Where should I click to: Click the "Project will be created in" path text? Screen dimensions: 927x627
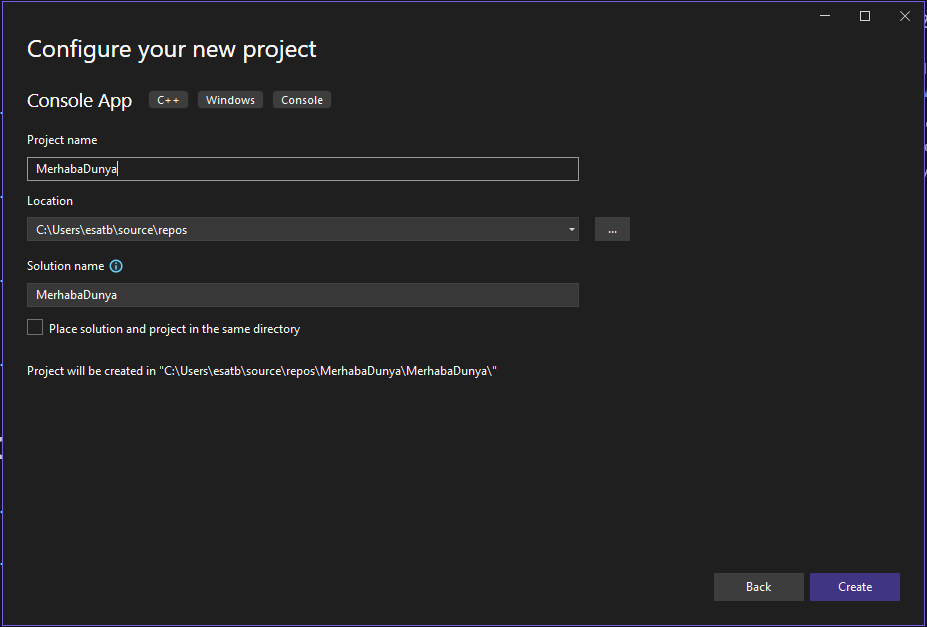tap(262, 371)
